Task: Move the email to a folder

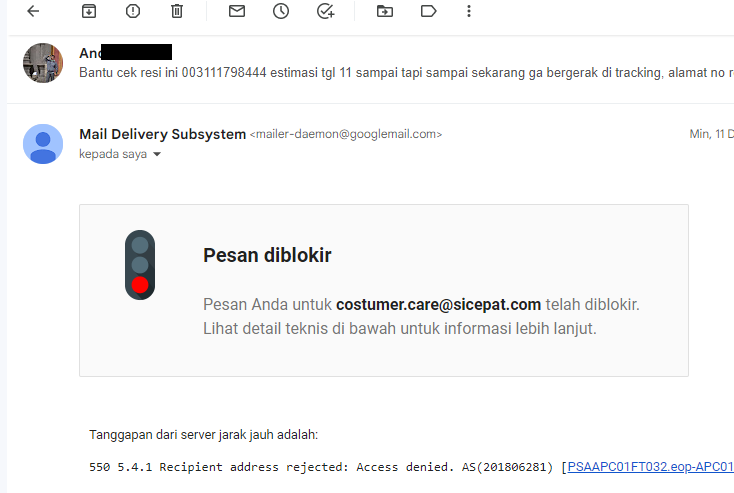Action: [x=385, y=11]
